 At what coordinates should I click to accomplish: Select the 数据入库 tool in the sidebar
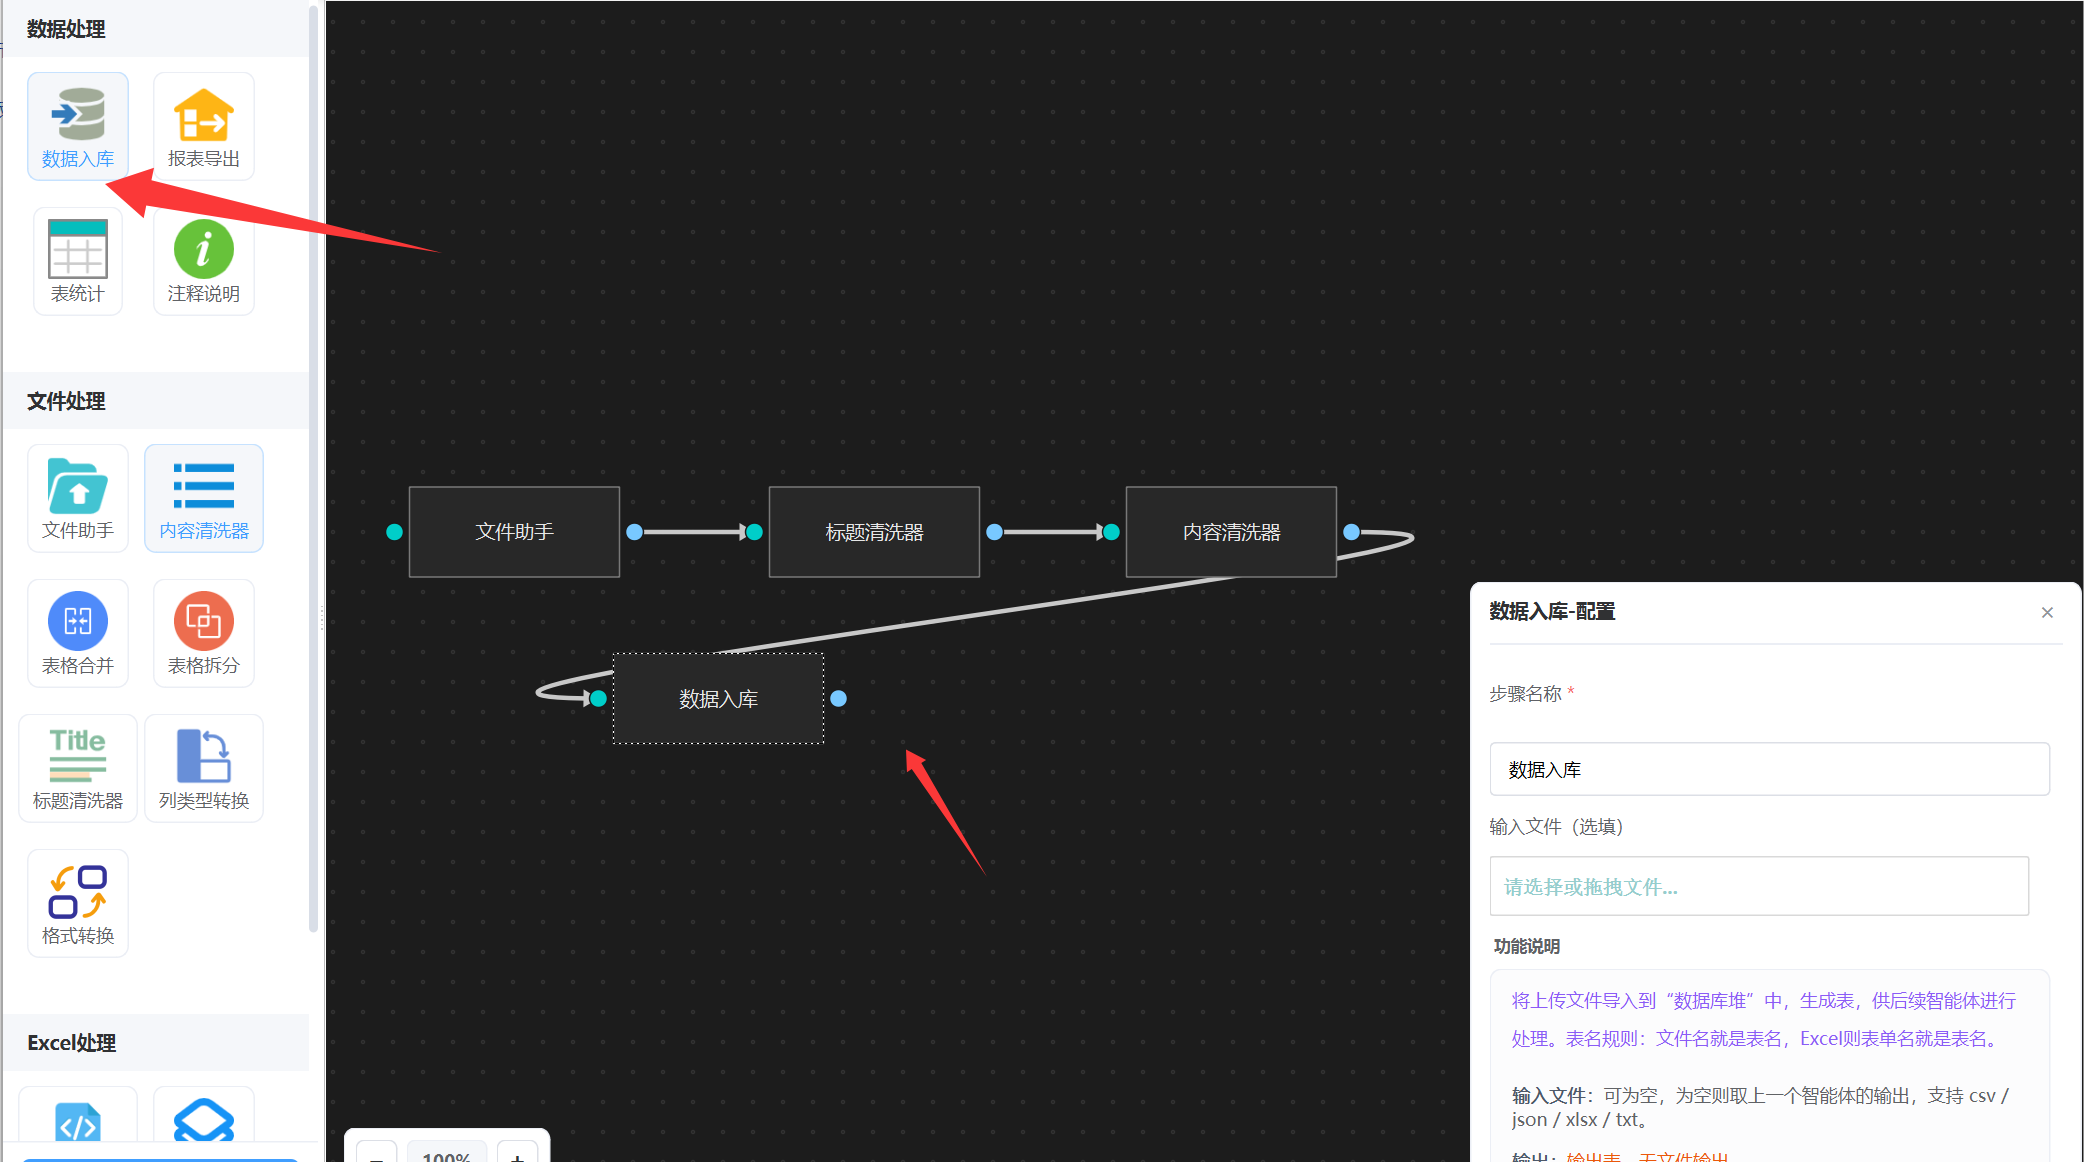[x=78, y=126]
